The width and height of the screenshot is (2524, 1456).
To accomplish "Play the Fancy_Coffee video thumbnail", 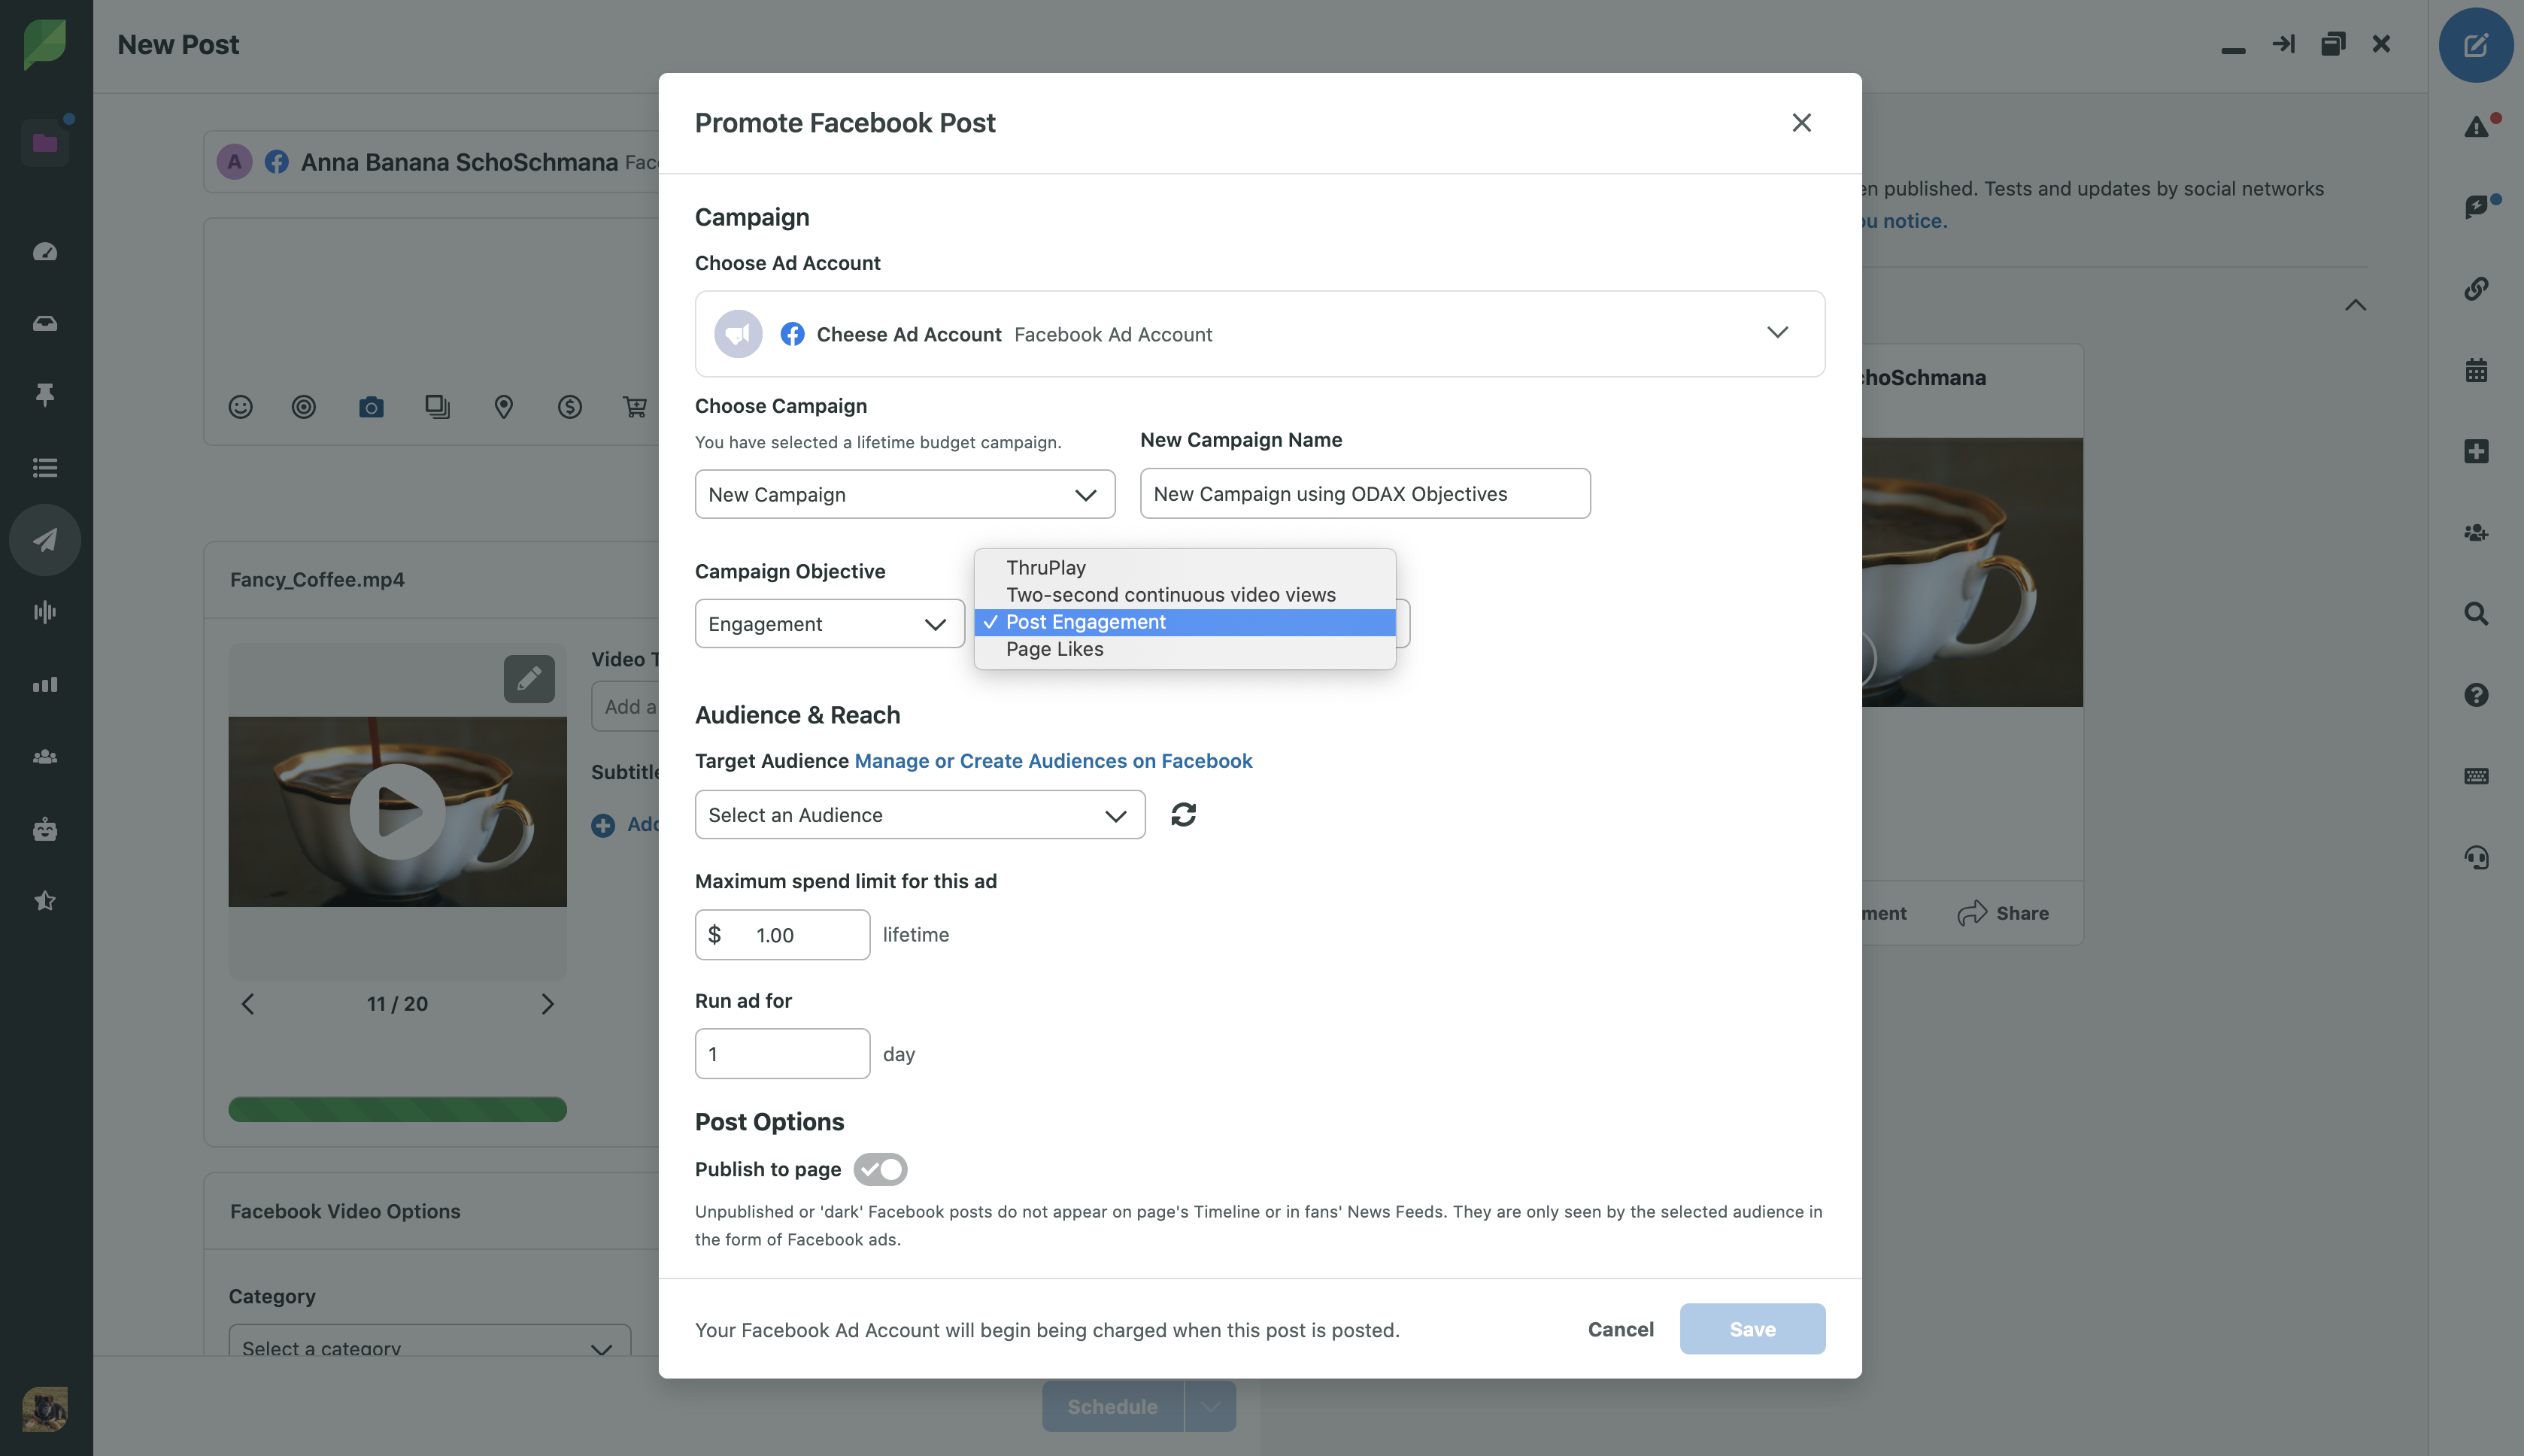I will [398, 811].
